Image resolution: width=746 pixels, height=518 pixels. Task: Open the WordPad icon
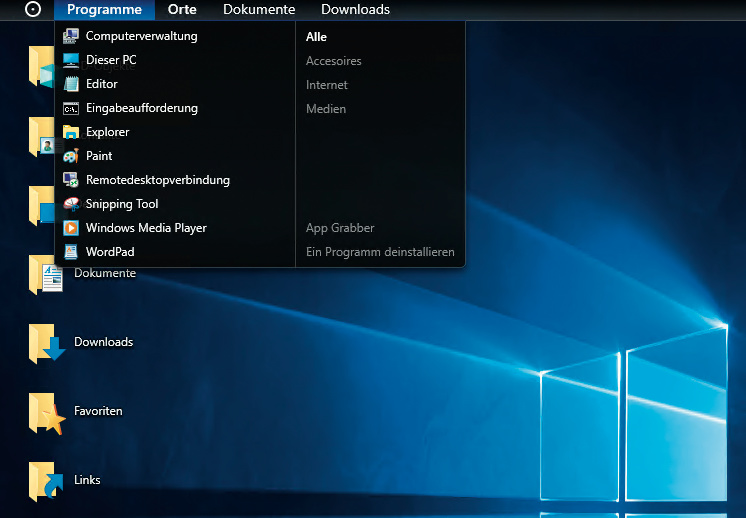pos(70,252)
